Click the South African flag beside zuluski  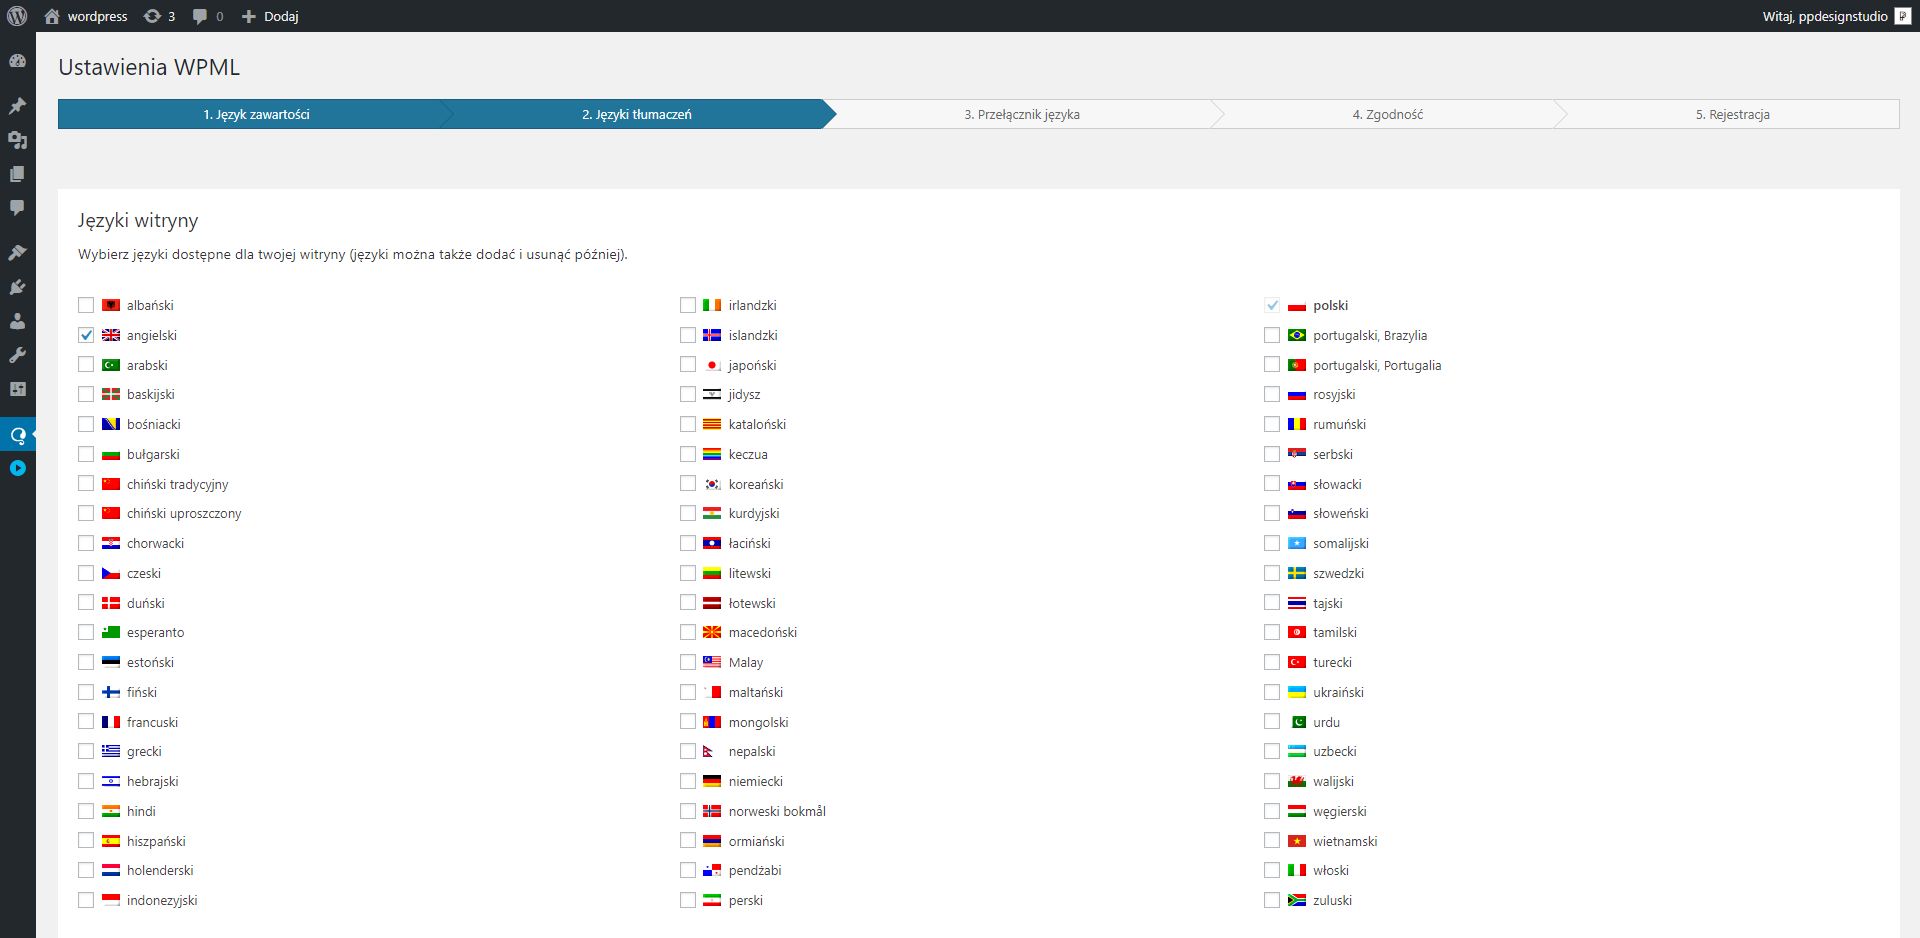pos(1297,900)
